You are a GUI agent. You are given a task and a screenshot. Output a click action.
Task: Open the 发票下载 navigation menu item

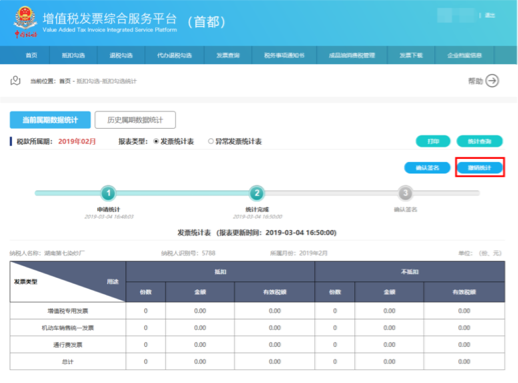point(411,55)
